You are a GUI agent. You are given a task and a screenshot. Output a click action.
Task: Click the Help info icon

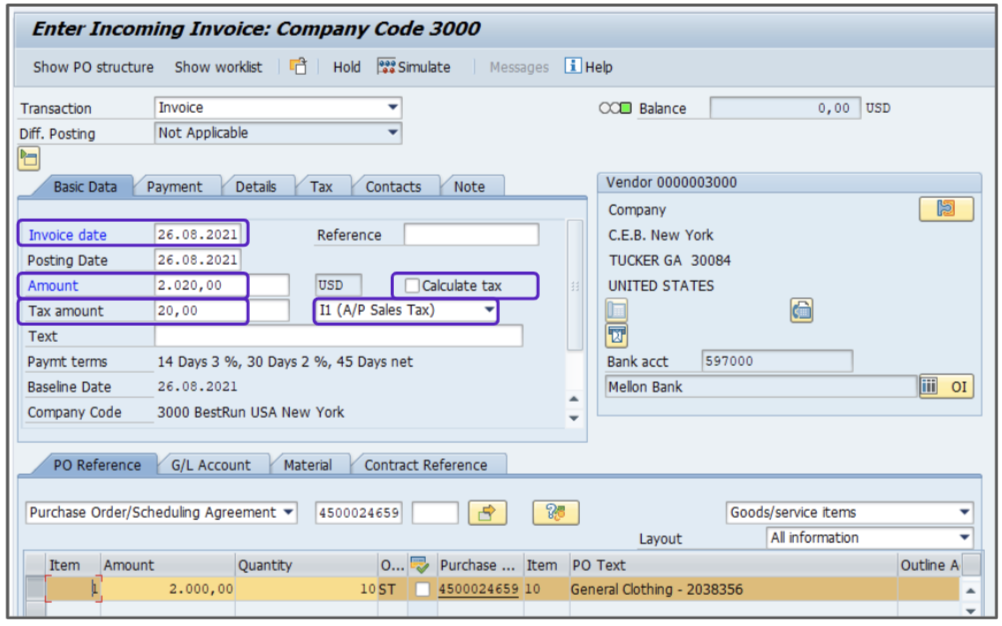click(573, 67)
